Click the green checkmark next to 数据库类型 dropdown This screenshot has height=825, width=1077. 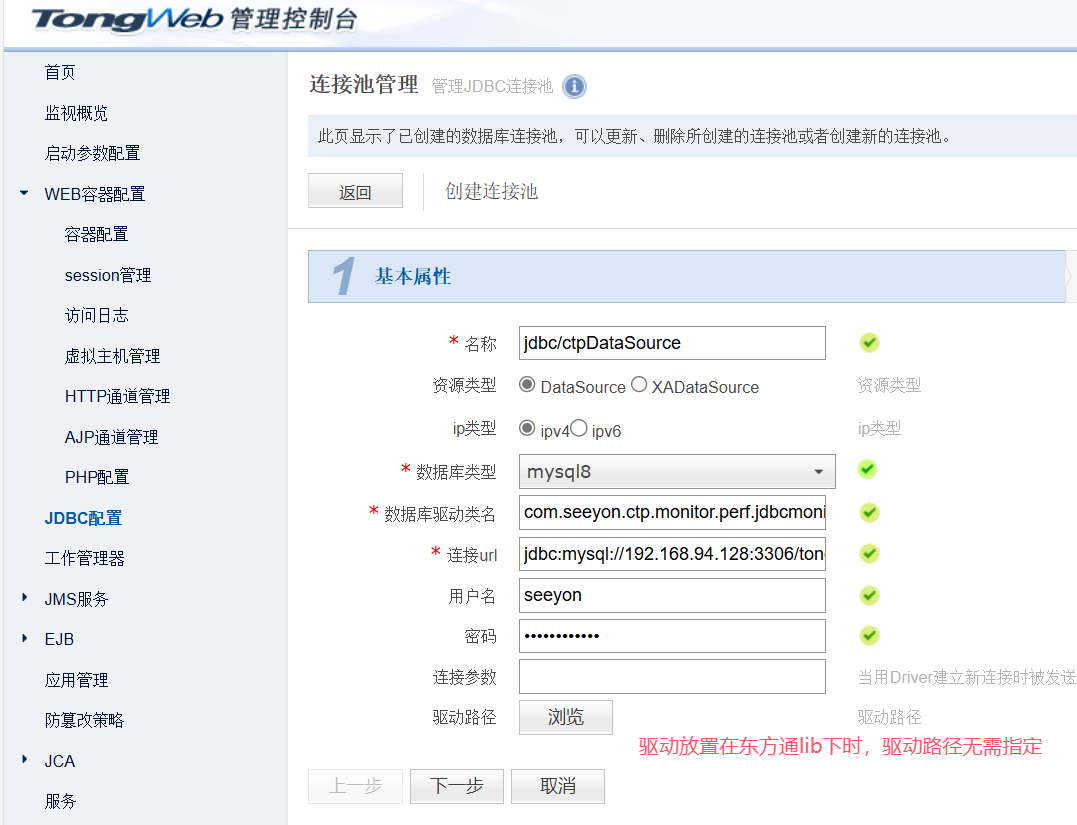(x=868, y=469)
